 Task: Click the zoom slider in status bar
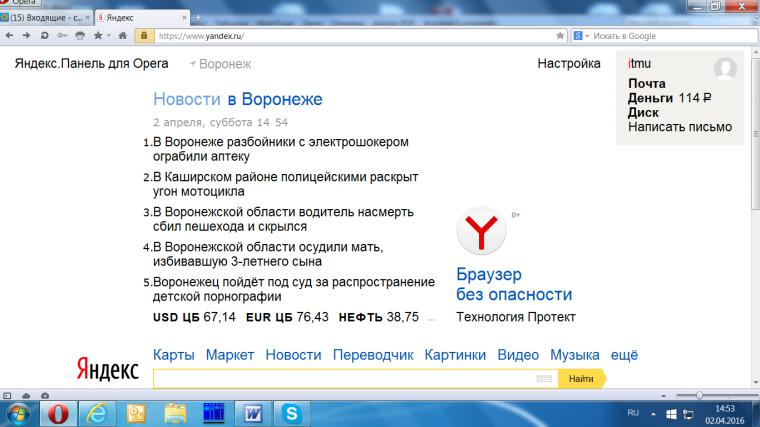pos(700,396)
